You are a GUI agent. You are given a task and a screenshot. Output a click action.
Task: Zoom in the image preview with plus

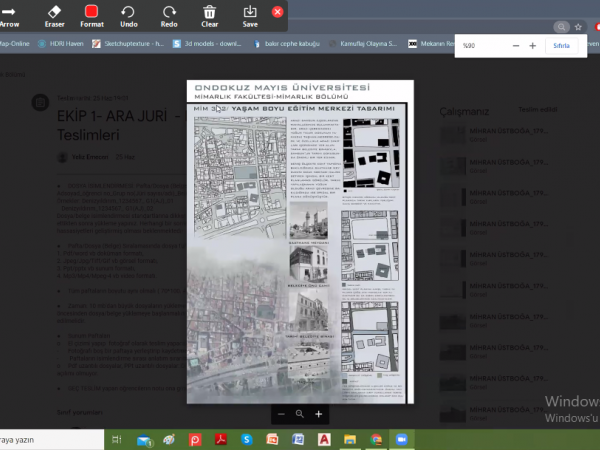[318, 414]
